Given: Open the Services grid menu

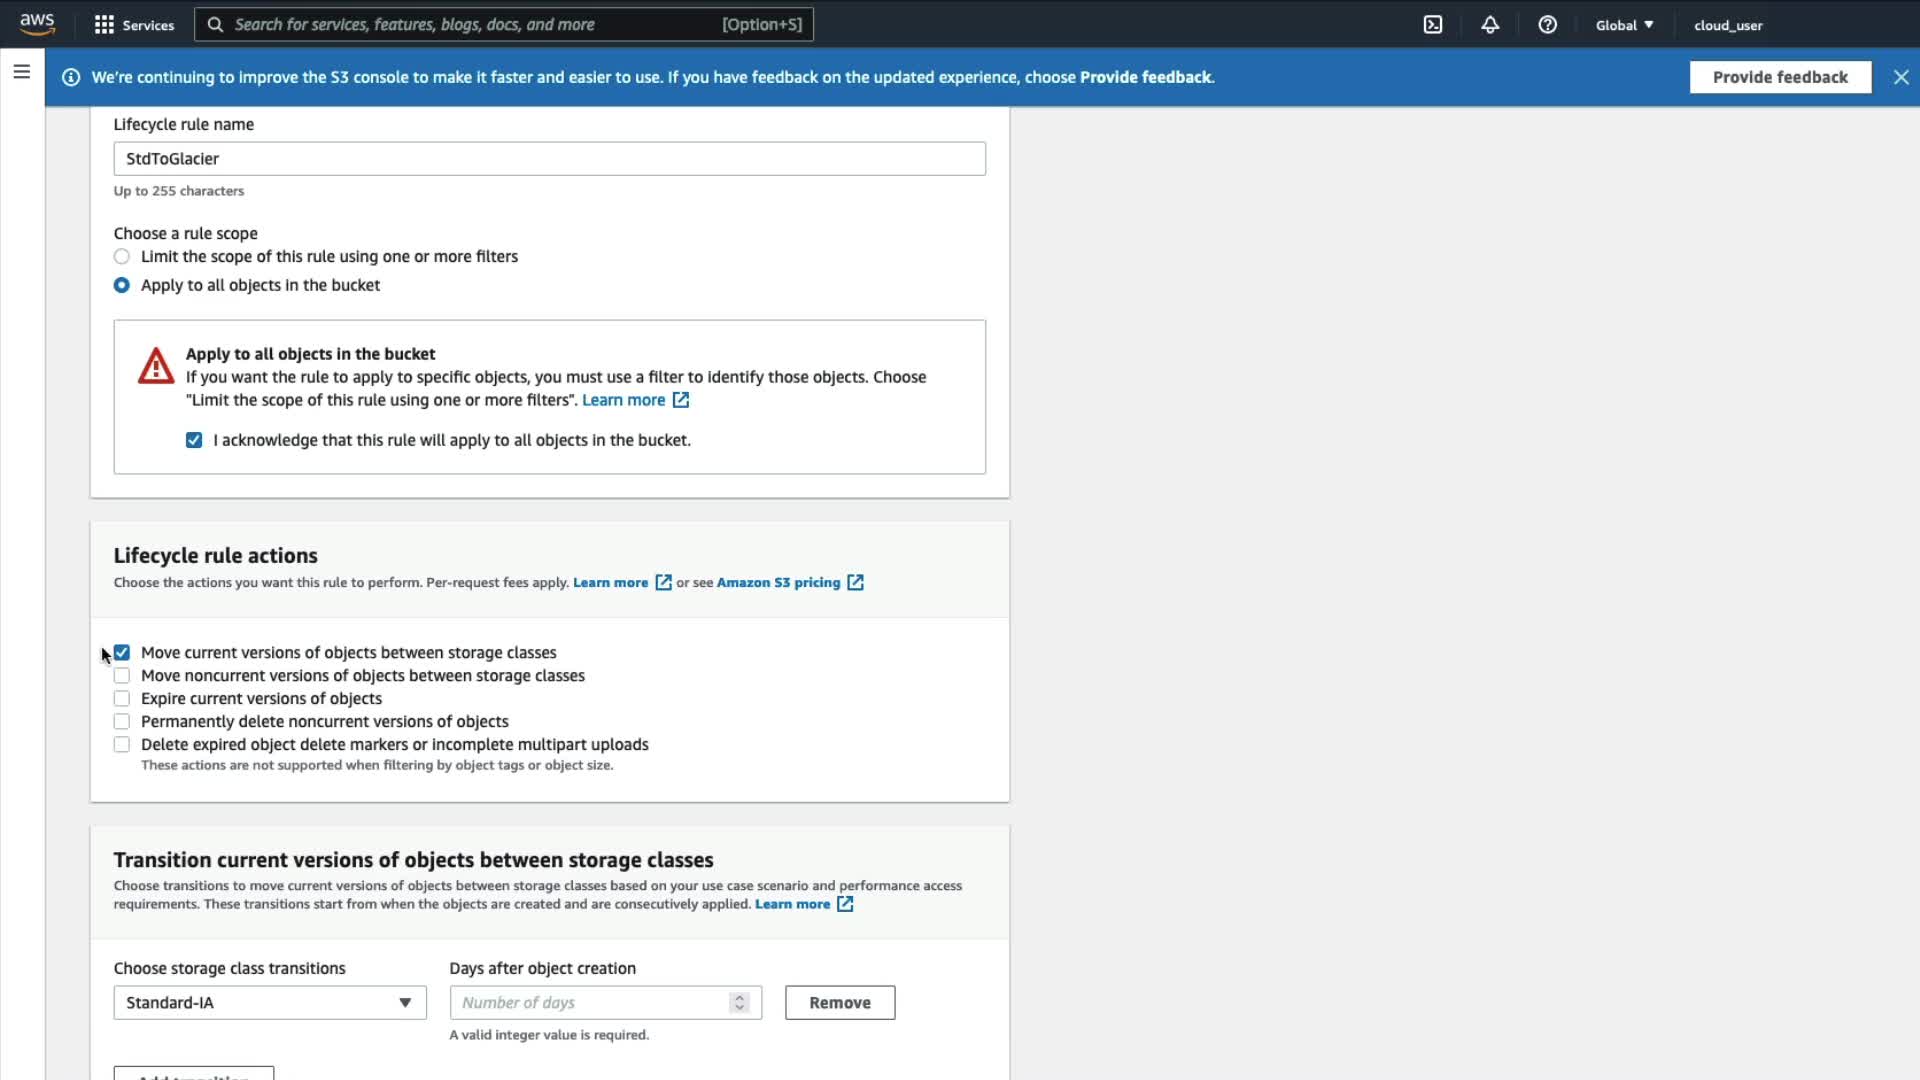Looking at the screenshot, I should (x=104, y=25).
